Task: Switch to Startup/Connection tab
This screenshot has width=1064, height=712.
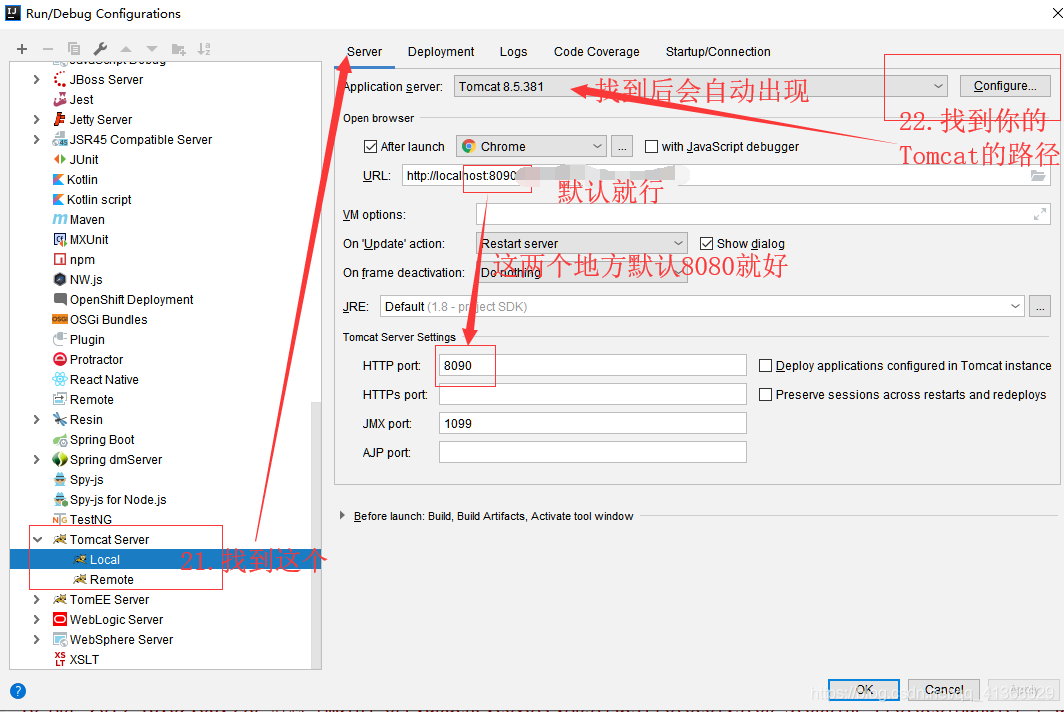Action: pyautogui.click(x=718, y=52)
